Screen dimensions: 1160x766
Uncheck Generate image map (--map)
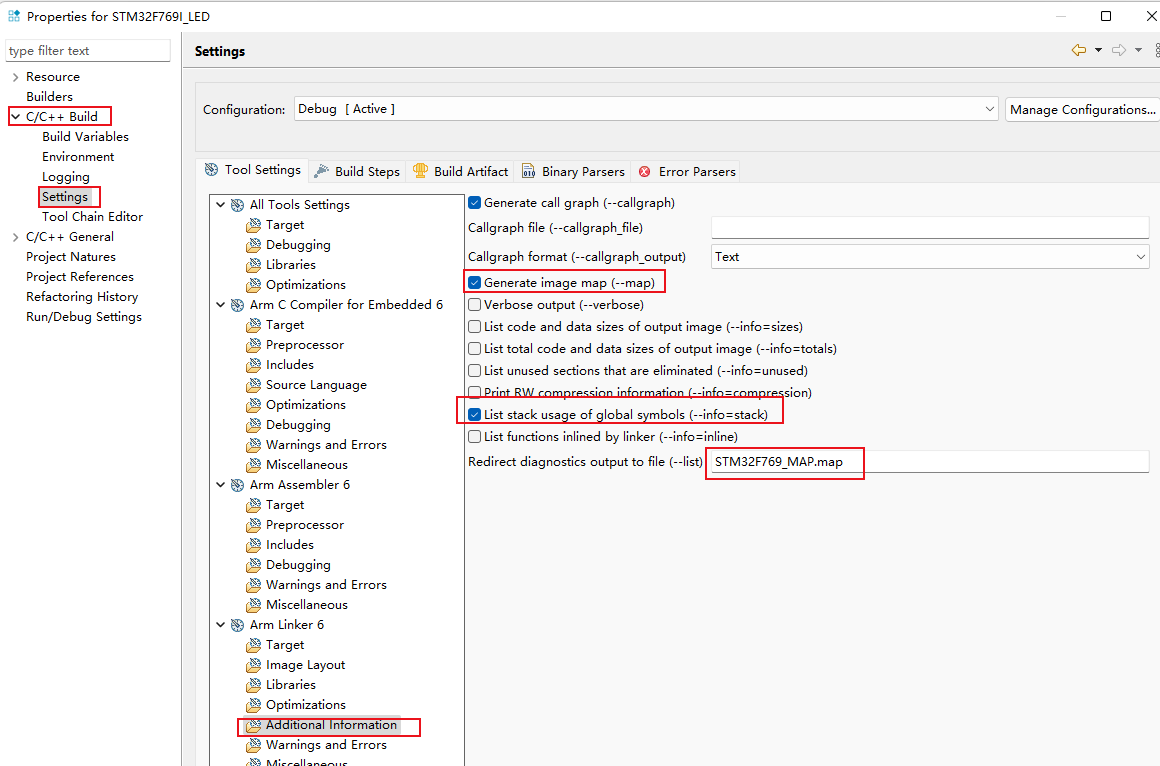[475, 283]
